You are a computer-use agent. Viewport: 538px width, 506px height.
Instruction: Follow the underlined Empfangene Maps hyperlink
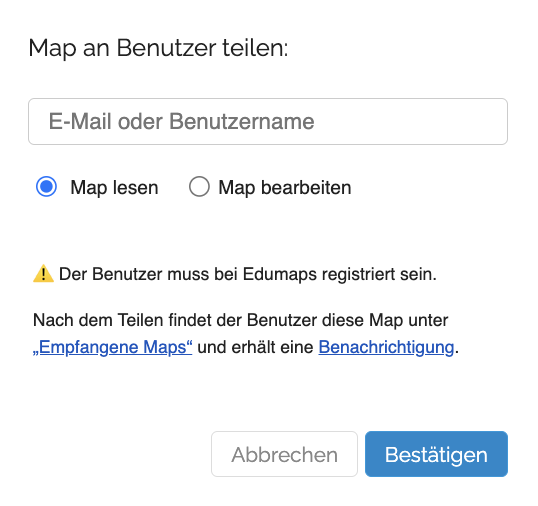click(x=113, y=347)
